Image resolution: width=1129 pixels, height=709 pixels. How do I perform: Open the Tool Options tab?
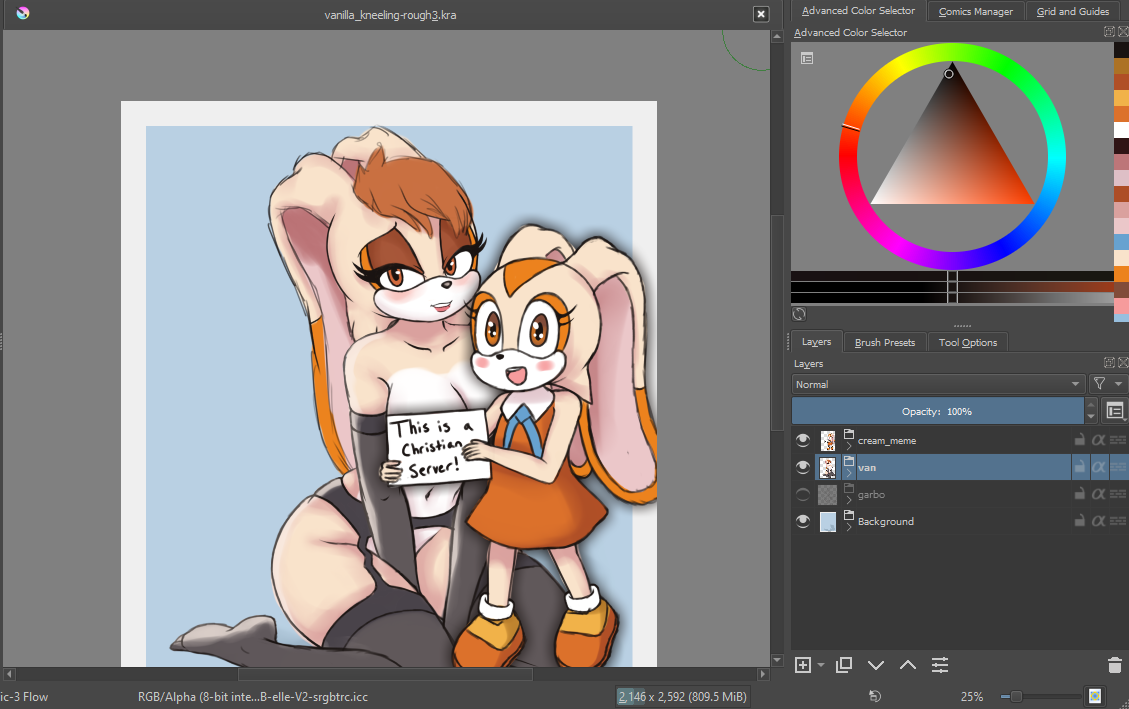[968, 343]
